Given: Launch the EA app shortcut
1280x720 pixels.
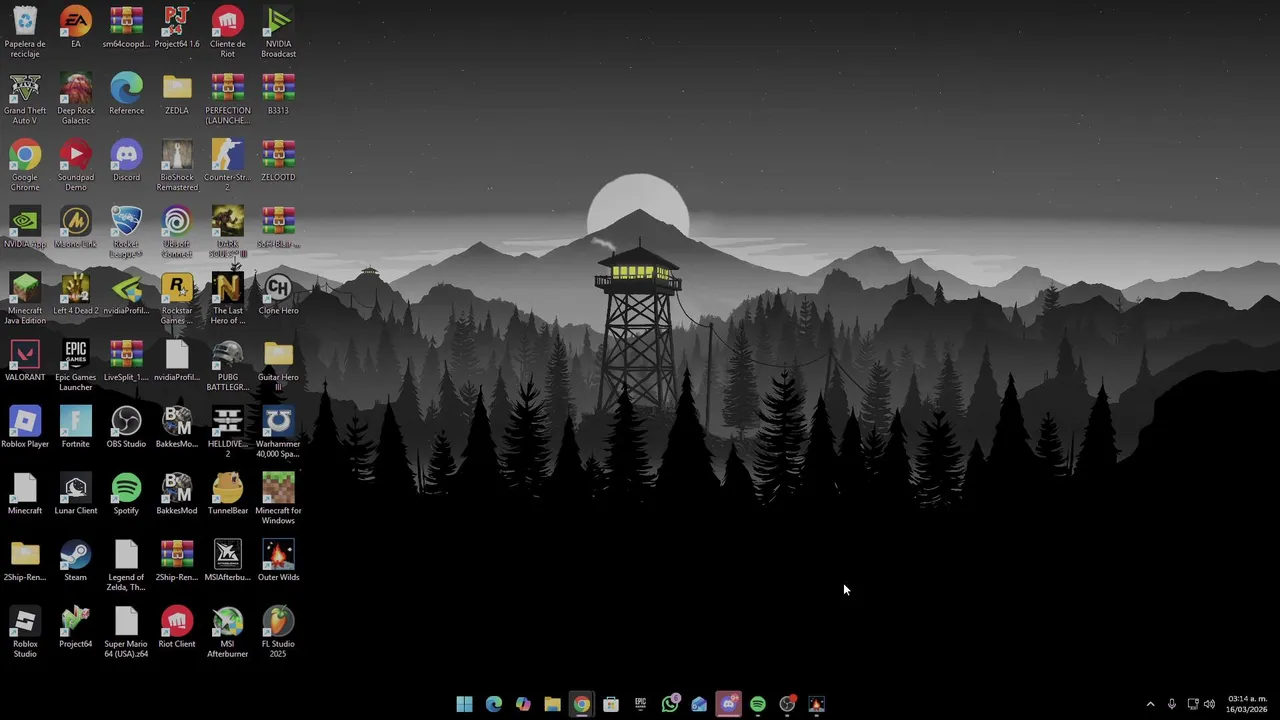Looking at the screenshot, I should [76, 27].
